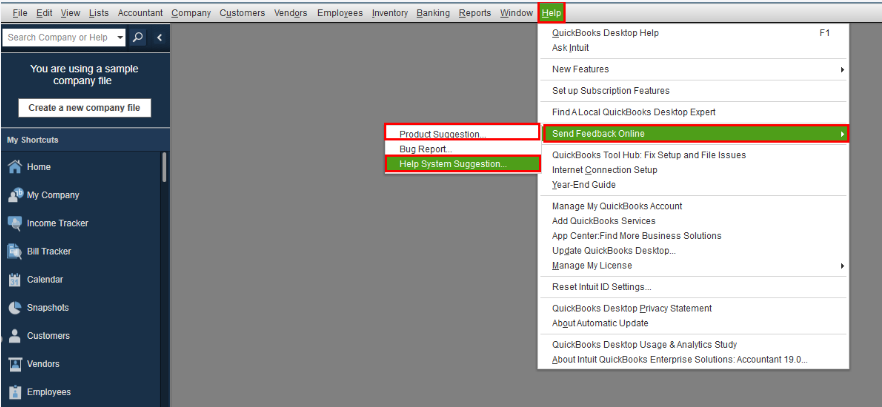Open the Banking menu

(x=433, y=12)
